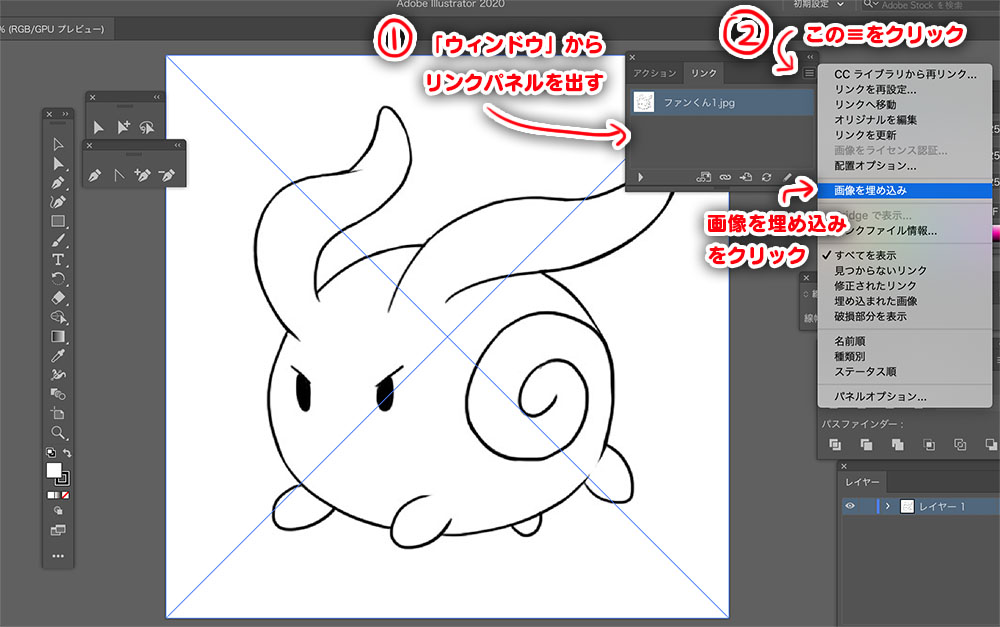Select the Curvature tool
Screen dimensions: 1000x627
(x=58, y=202)
